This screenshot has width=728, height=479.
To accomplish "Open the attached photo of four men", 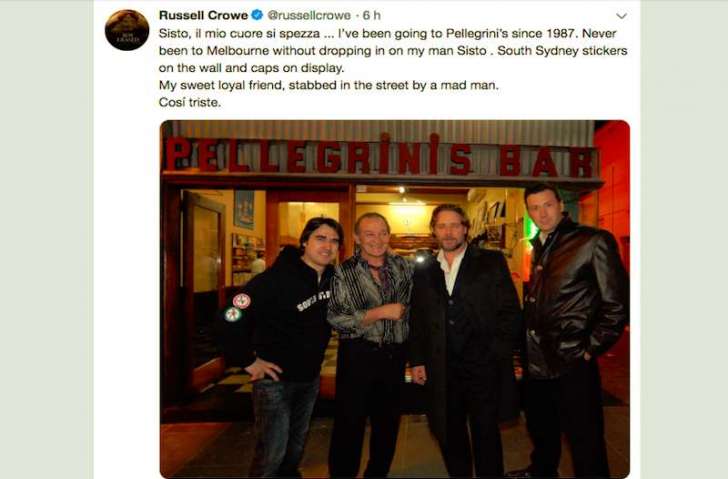I will (395, 298).
